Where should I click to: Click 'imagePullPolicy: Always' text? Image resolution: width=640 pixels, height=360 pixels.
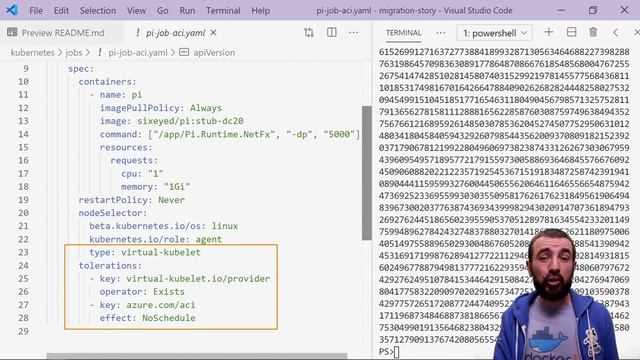click(161, 108)
